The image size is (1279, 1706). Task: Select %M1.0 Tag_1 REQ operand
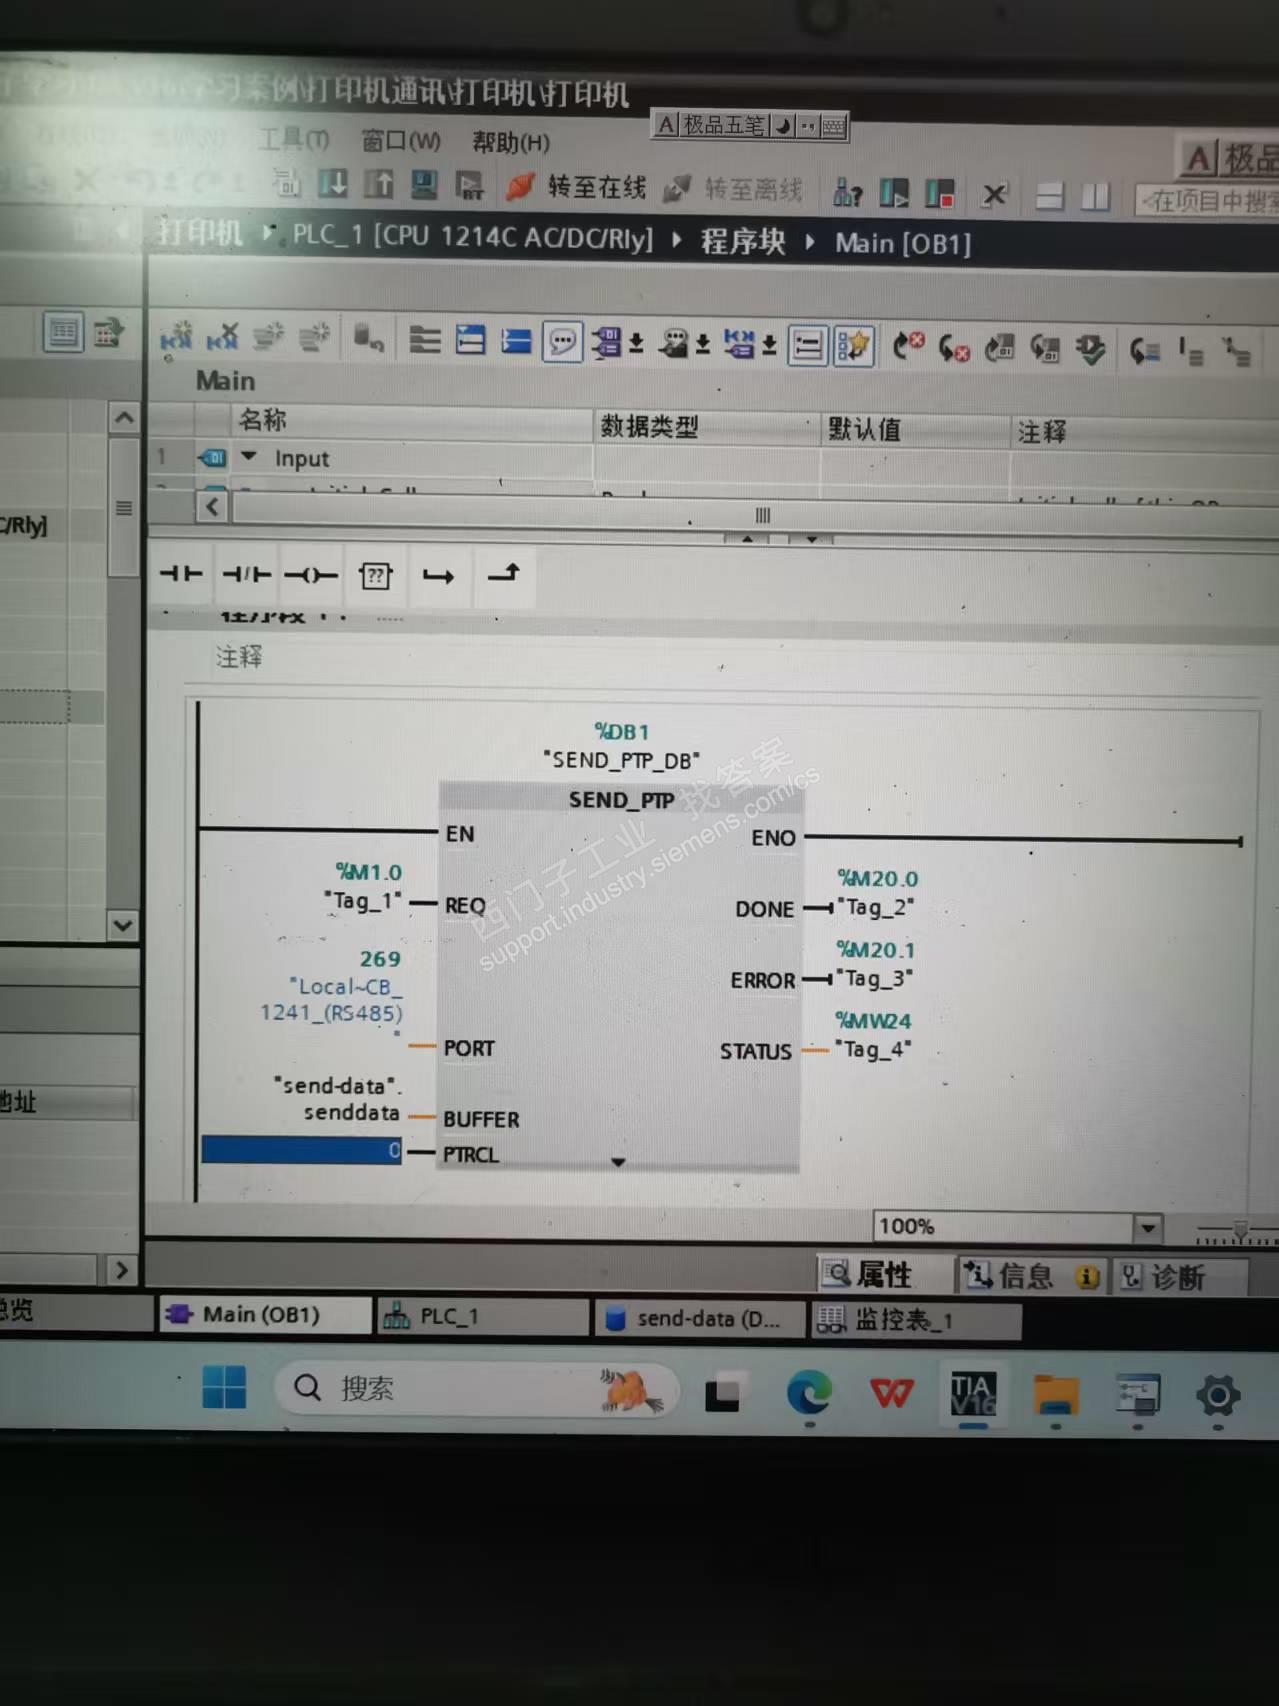click(365, 887)
